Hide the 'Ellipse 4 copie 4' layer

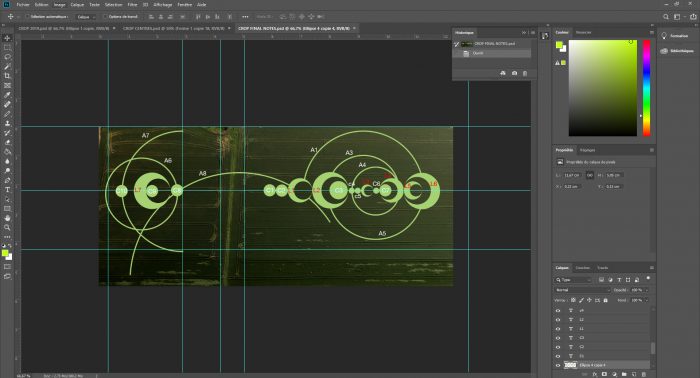pyautogui.click(x=558, y=365)
